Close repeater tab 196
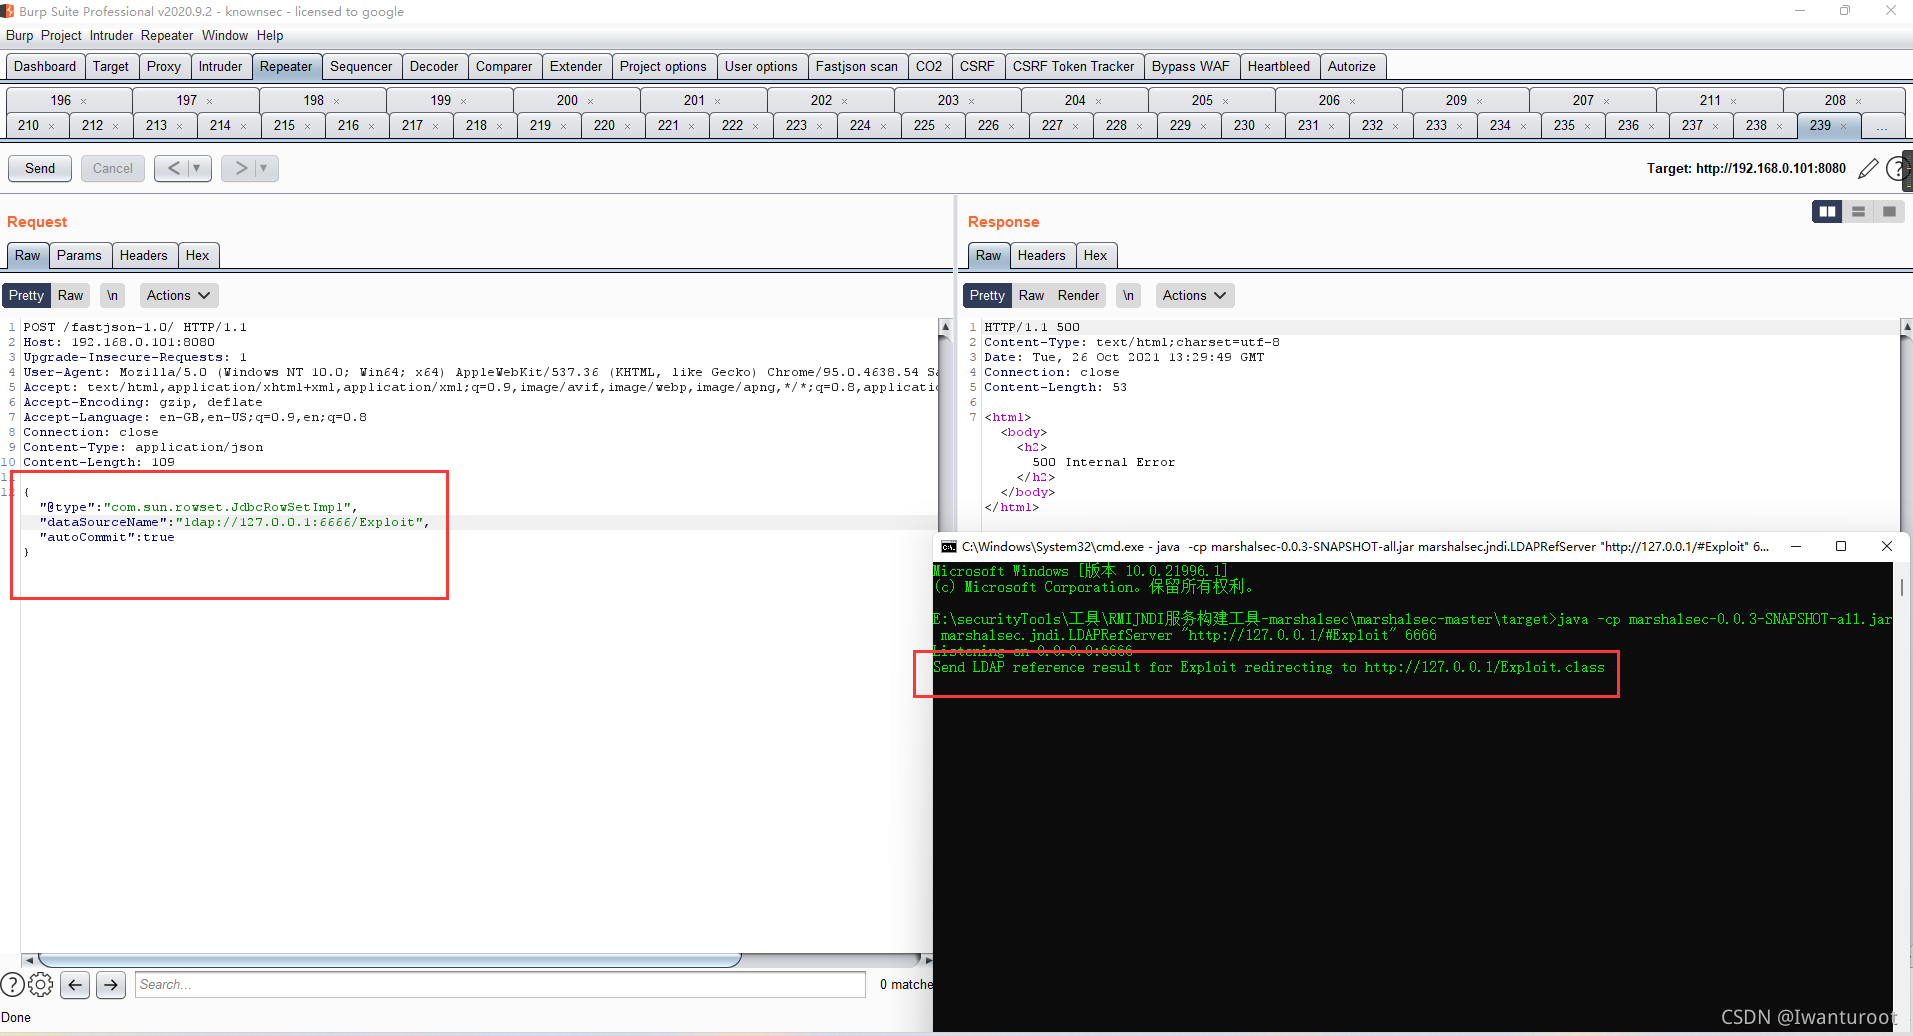1913x1036 pixels. pyautogui.click(x=83, y=102)
